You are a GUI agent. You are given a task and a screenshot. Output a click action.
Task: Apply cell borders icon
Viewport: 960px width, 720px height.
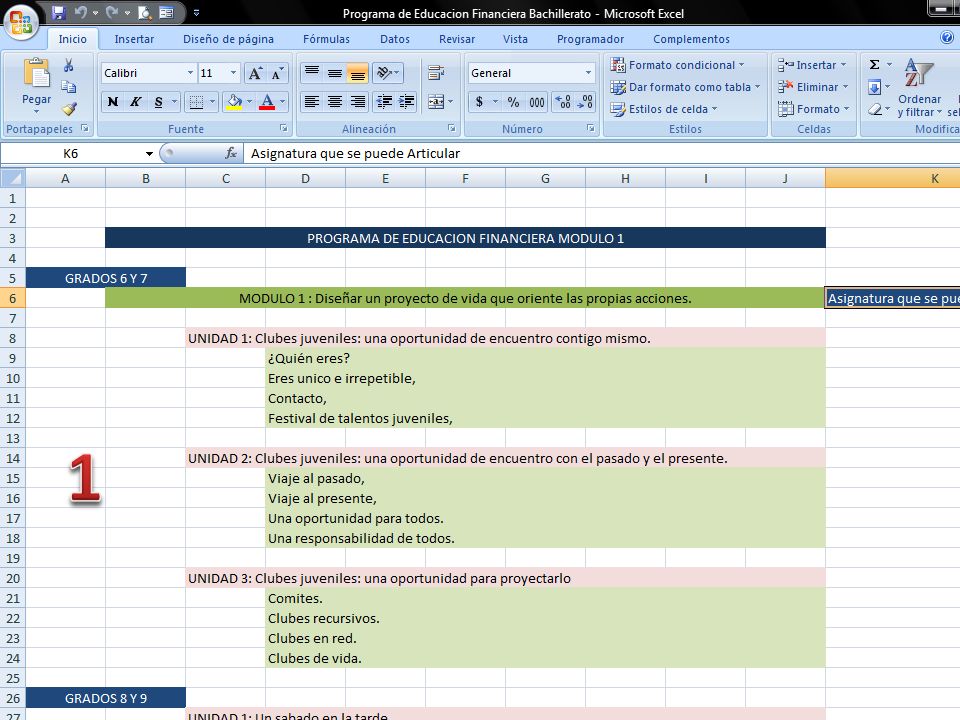(196, 102)
